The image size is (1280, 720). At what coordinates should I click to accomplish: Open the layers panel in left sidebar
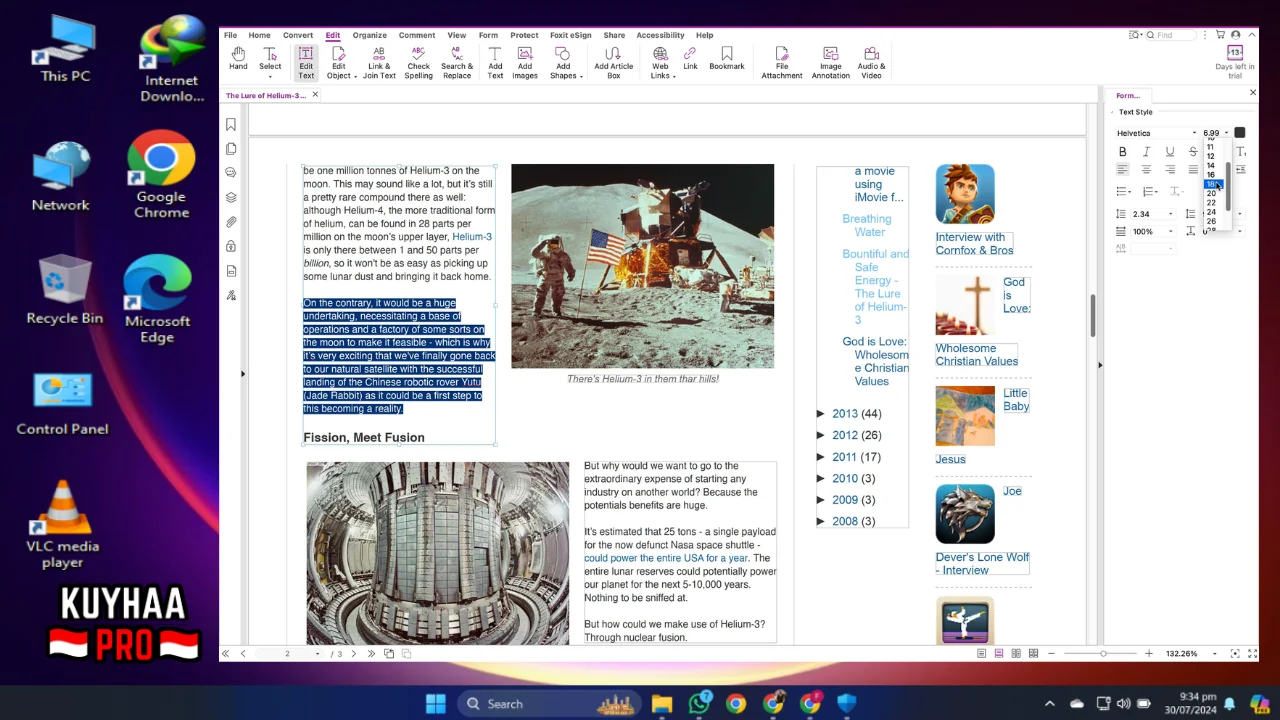[231, 197]
